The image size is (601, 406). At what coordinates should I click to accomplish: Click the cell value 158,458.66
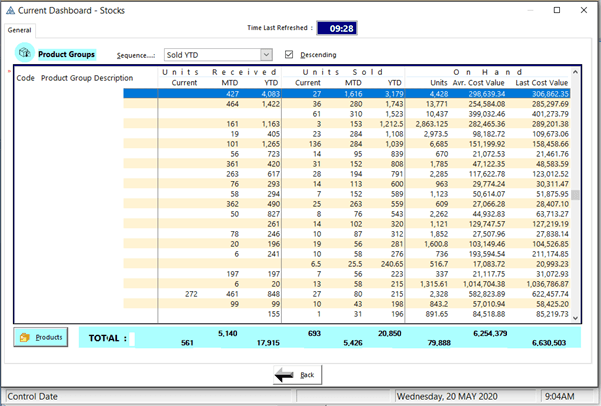pyautogui.click(x=550, y=144)
